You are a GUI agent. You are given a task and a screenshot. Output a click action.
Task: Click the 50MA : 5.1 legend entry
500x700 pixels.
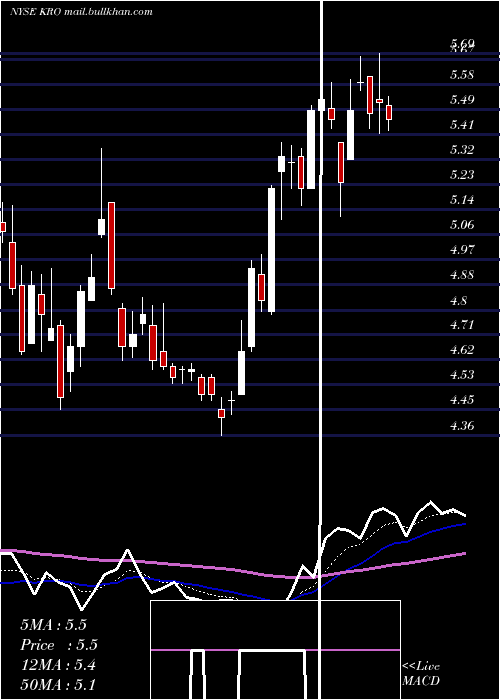click(58, 684)
